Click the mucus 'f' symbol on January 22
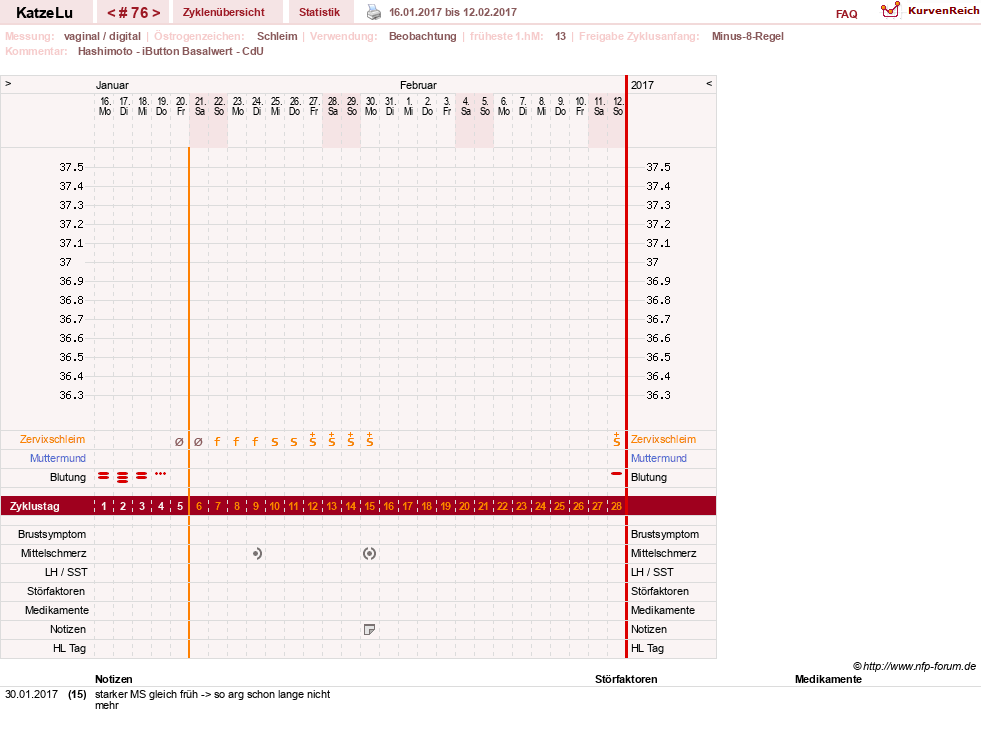981x732 pixels. (217, 442)
